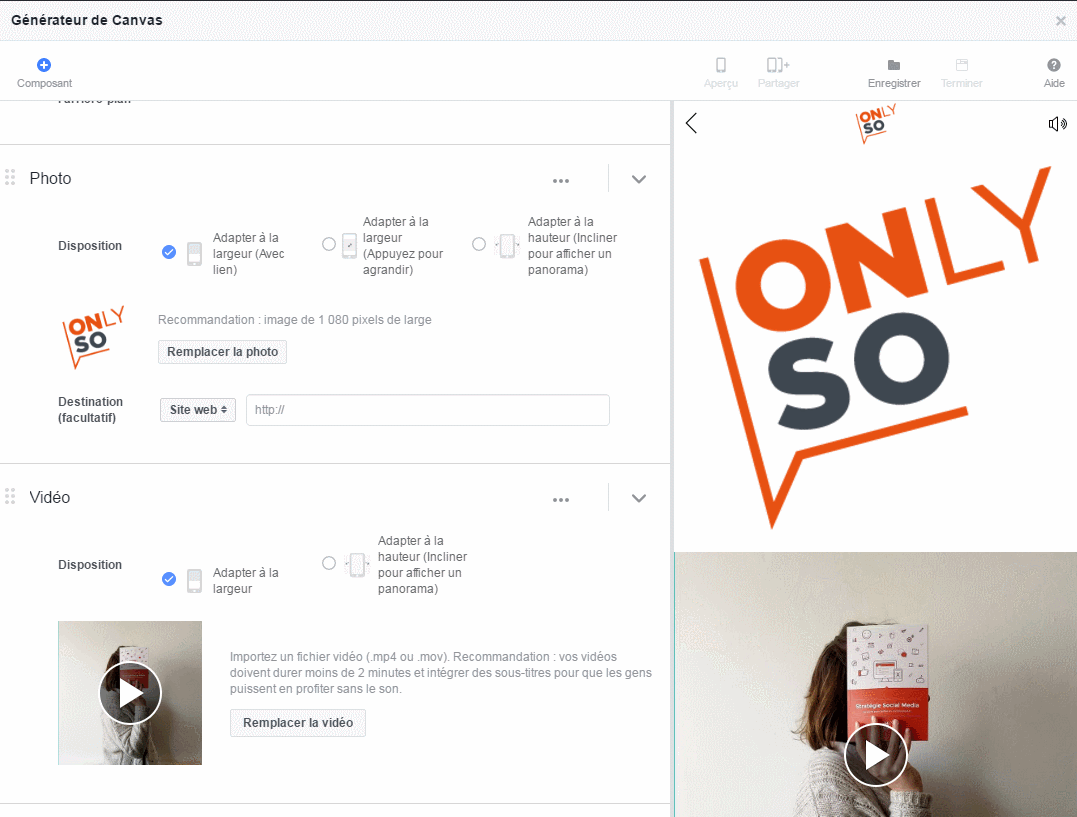1077x817 pixels.
Task: Click the Vidéo section title
Action: click(x=49, y=497)
